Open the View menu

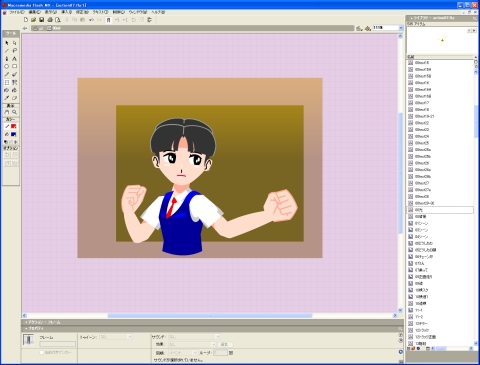pyautogui.click(x=51, y=12)
